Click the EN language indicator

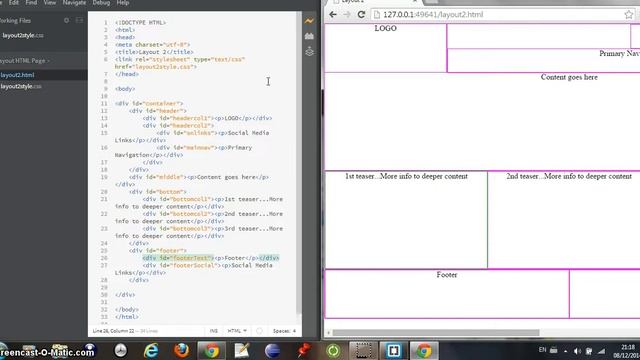pyautogui.click(x=542, y=350)
